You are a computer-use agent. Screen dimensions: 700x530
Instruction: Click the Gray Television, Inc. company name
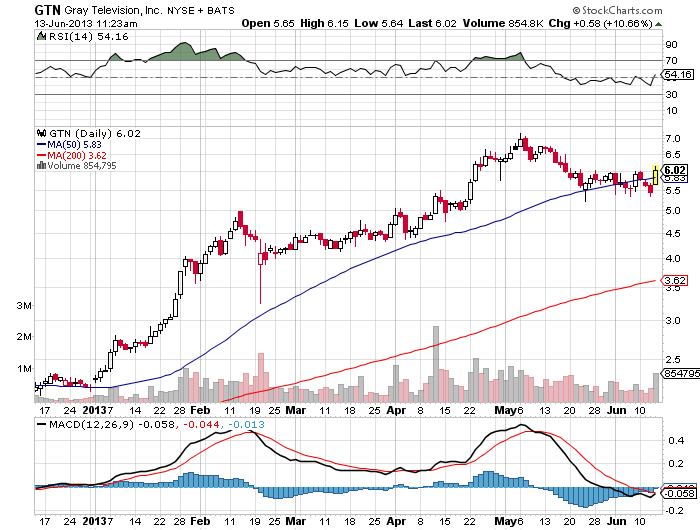pos(114,10)
